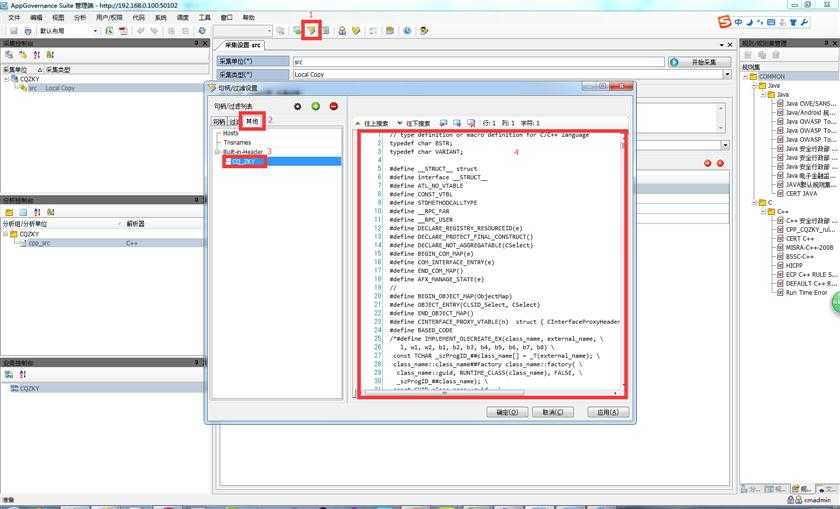The image size is (840, 509).
Task: Open the Local Copy collection type dropdown
Action: tap(727, 74)
